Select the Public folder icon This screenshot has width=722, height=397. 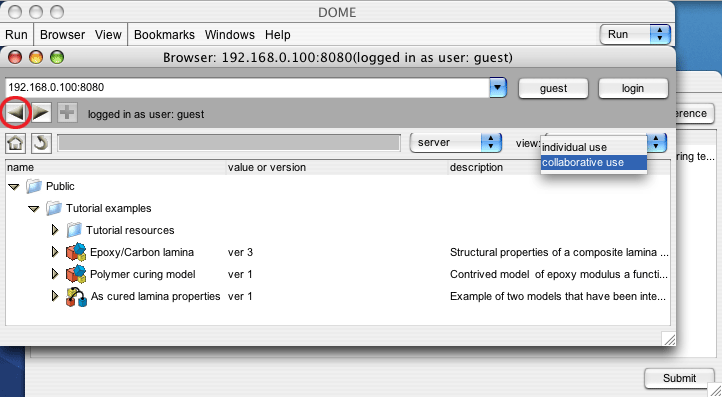[x=34, y=186]
